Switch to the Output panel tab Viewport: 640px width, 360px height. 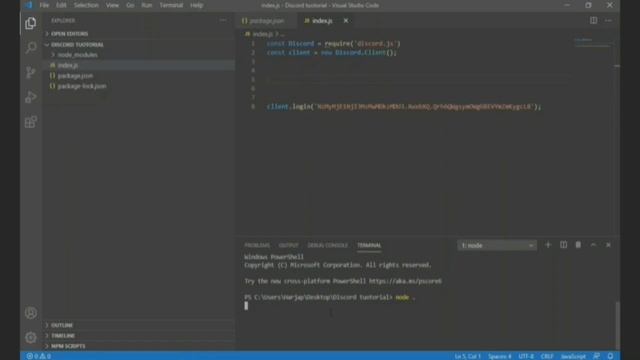point(289,245)
